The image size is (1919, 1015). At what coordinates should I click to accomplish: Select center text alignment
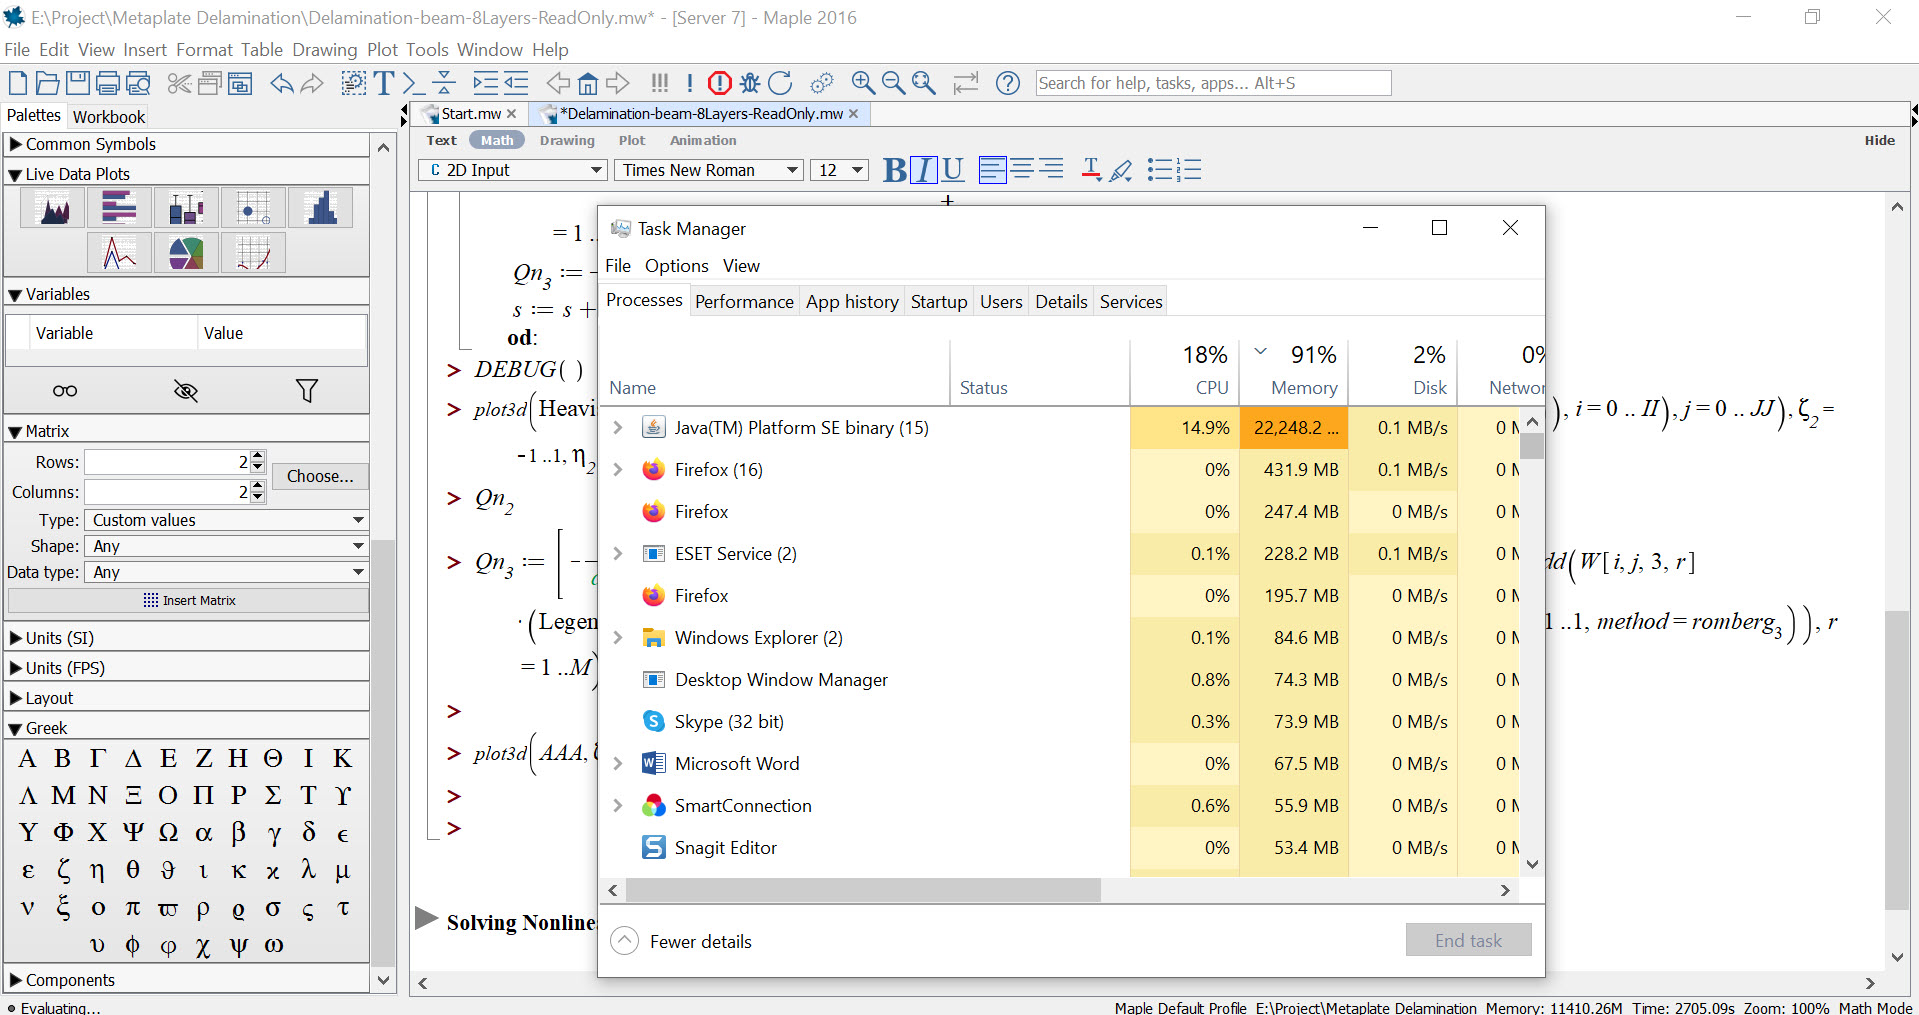tap(1022, 169)
